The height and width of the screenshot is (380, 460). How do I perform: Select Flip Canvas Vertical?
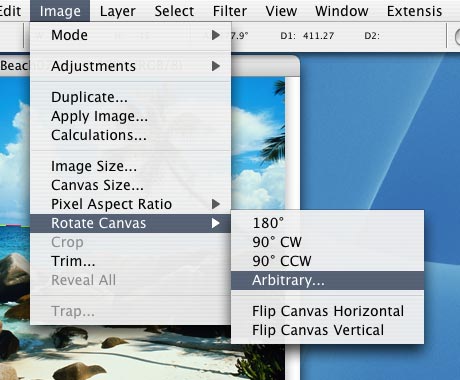(x=327, y=330)
